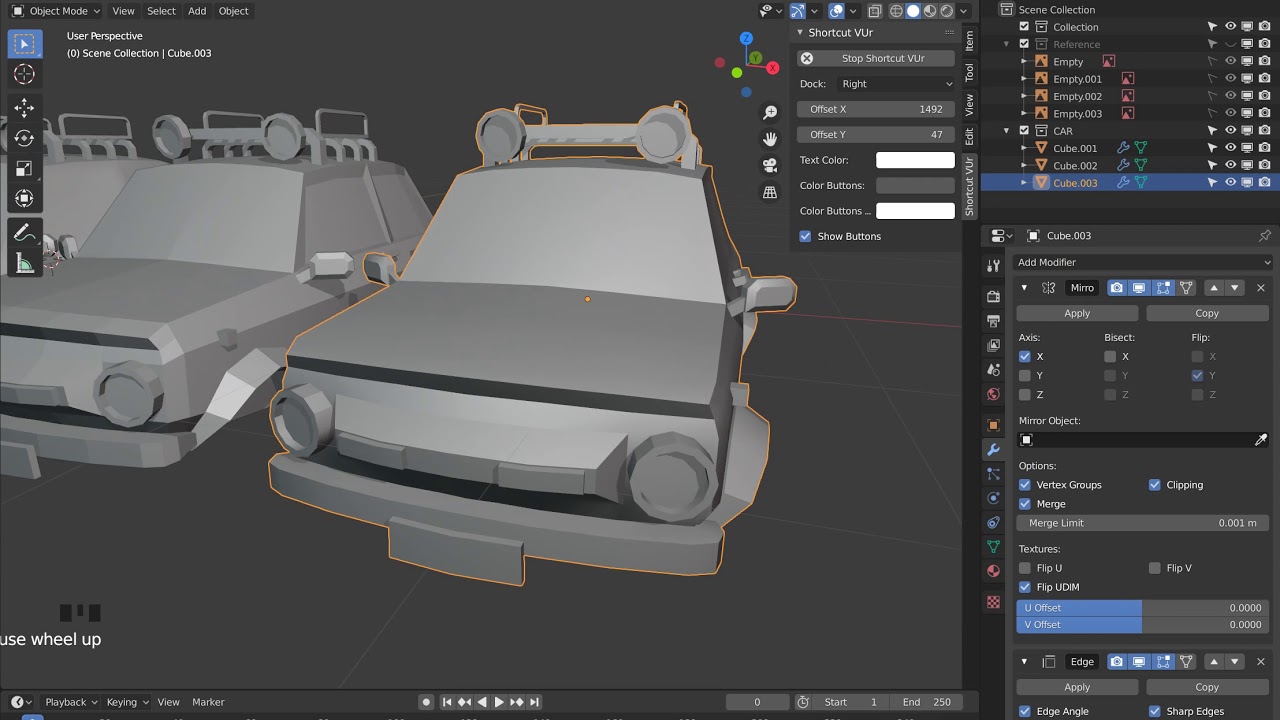Collapse the CAR collection in outliner
Screen dimensions: 1280x720
(x=1008, y=131)
